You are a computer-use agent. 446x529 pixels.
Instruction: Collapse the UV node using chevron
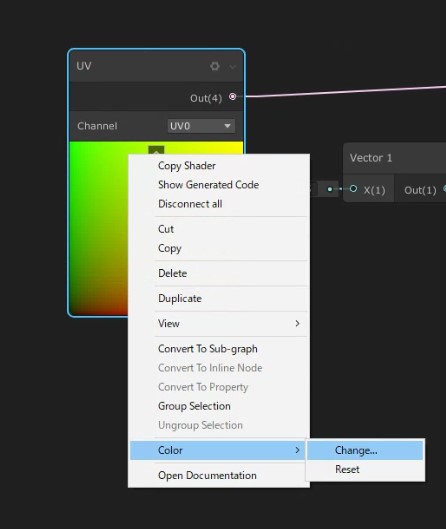pyautogui.click(x=232, y=67)
